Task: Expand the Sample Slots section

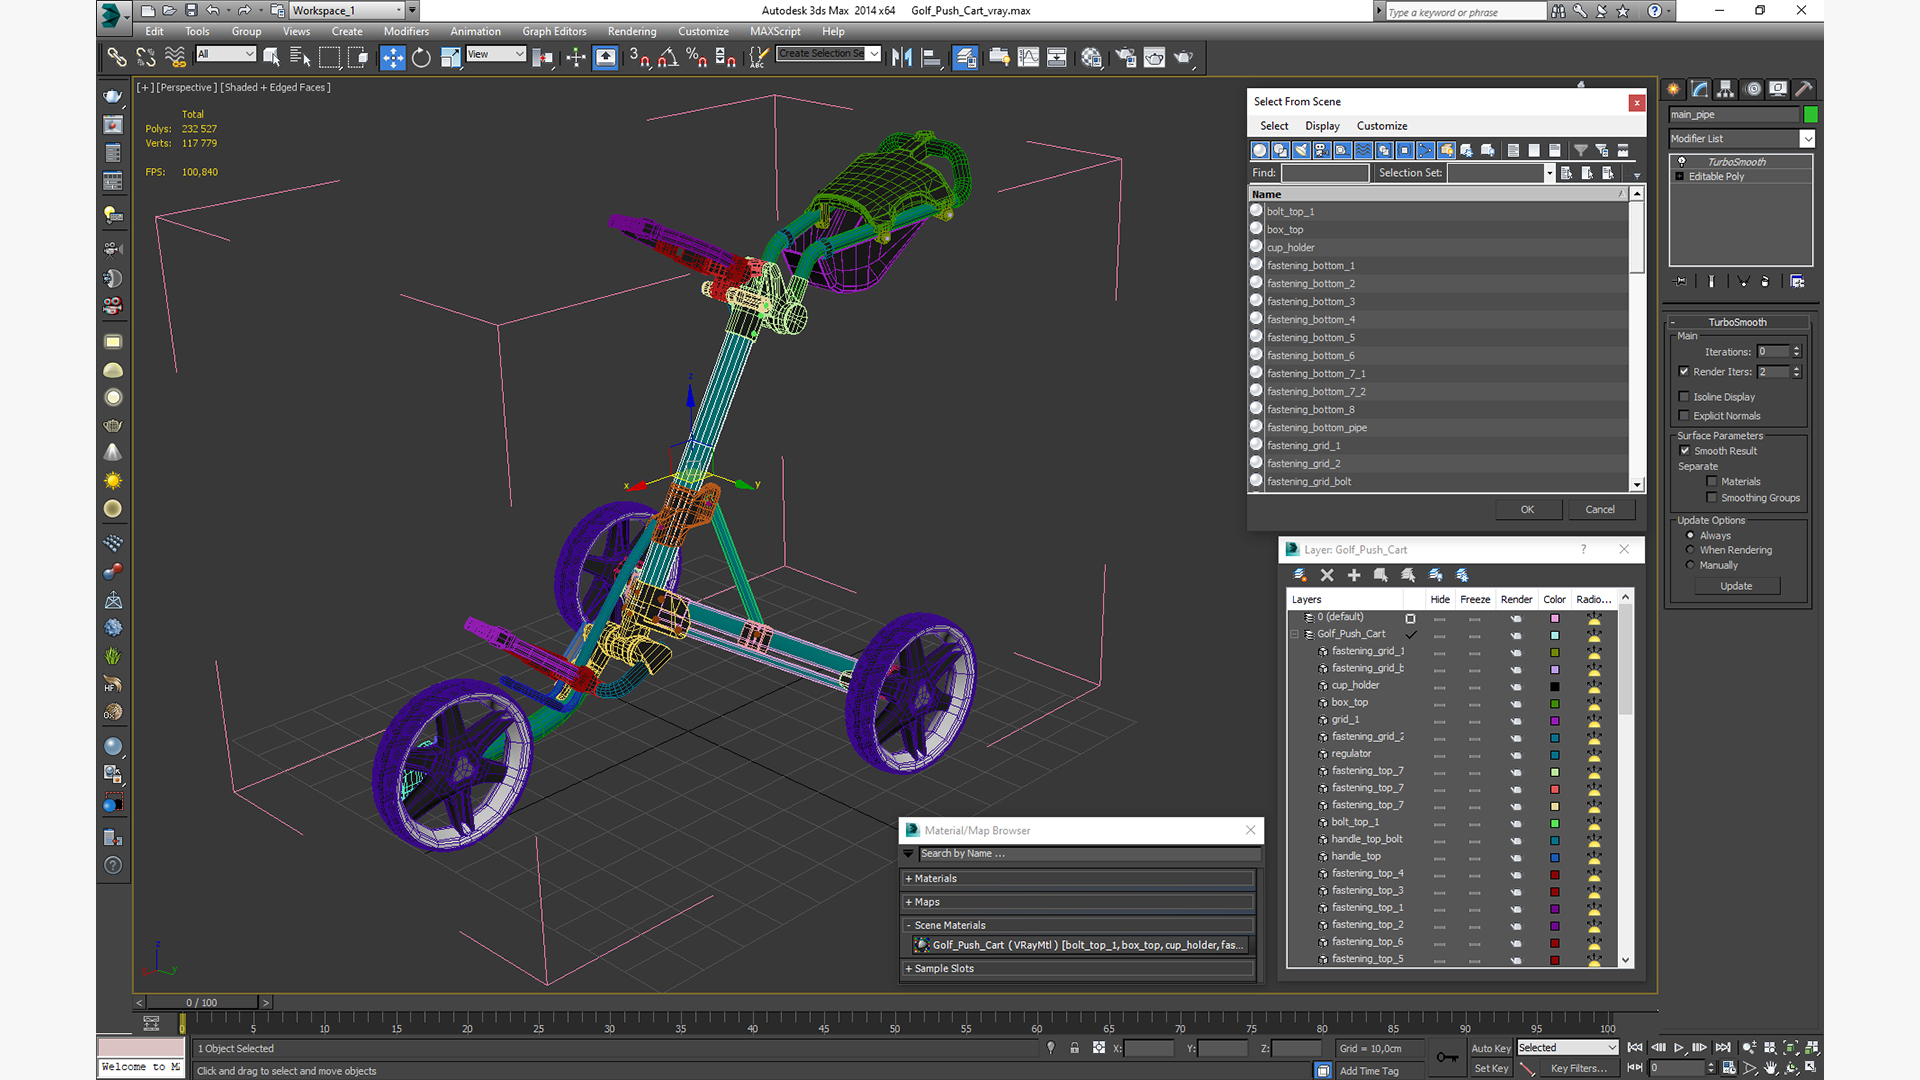Action: point(1078,968)
